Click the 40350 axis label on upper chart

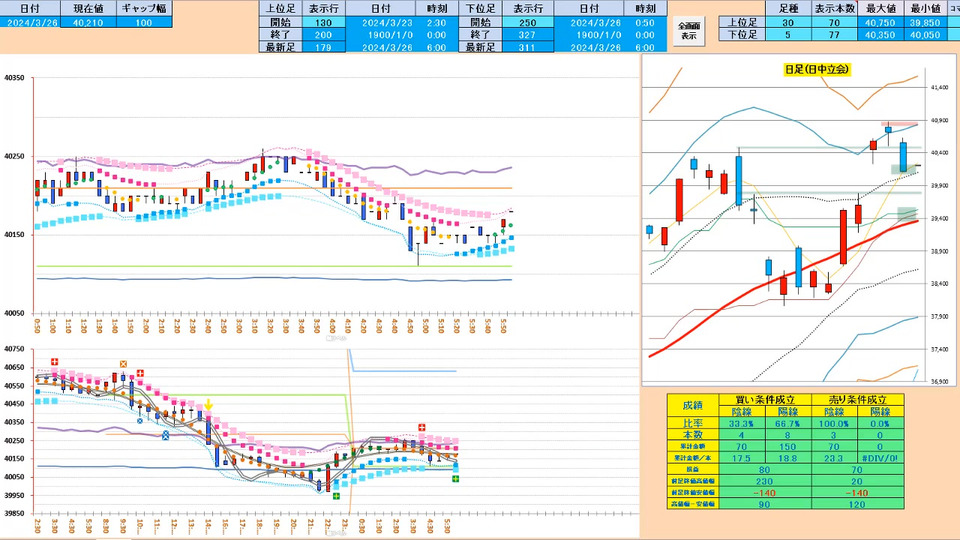pyautogui.click(x=14, y=78)
